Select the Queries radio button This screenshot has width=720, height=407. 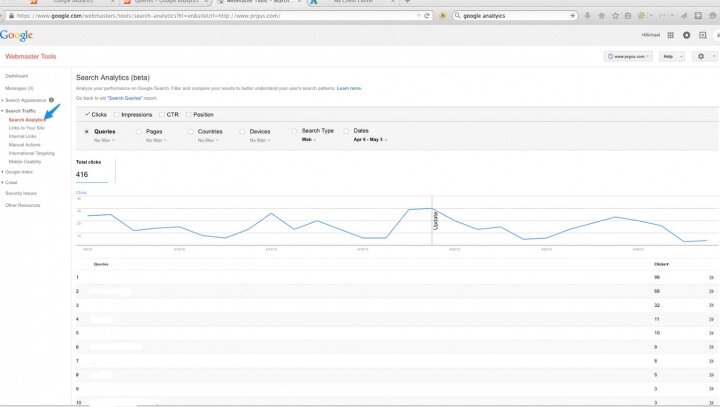(x=87, y=131)
